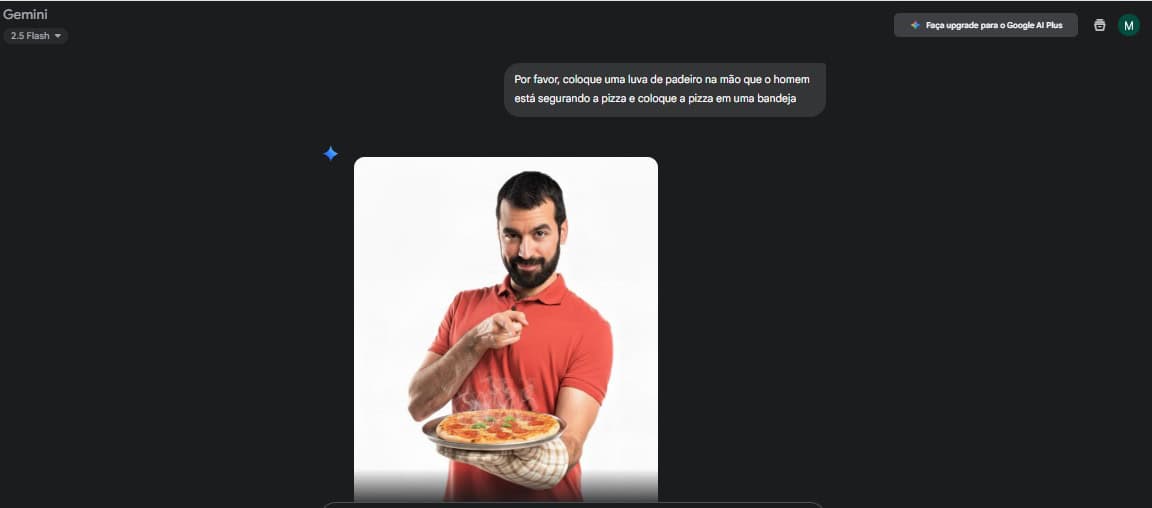1152x508 pixels.
Task: Click the colorful sparkle in upgrade button
Action: [x=915, y=25]
